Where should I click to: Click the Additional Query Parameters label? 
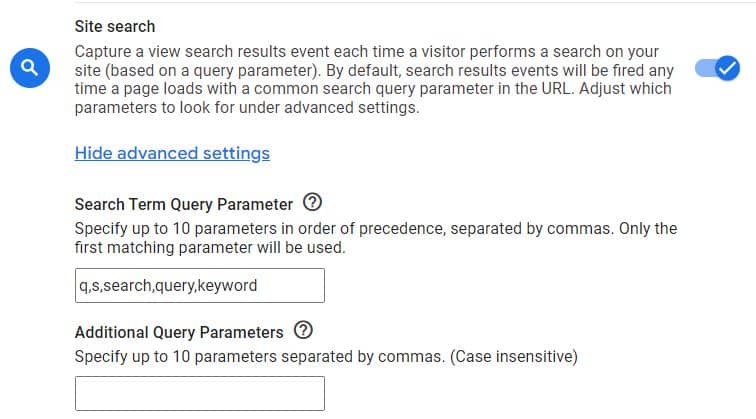[x=179, y=333]
